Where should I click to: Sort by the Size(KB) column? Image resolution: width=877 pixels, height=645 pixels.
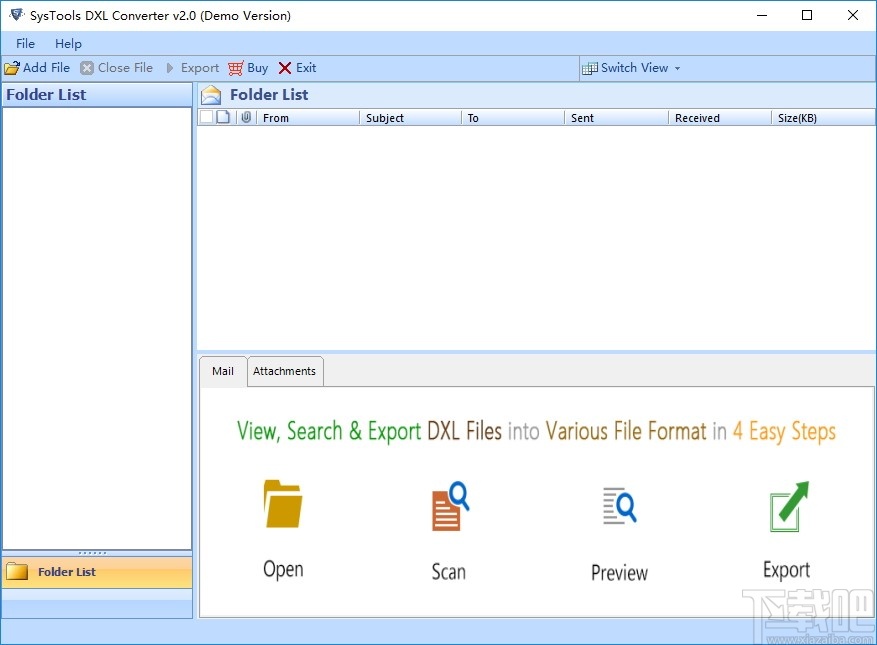coord(823,117)
